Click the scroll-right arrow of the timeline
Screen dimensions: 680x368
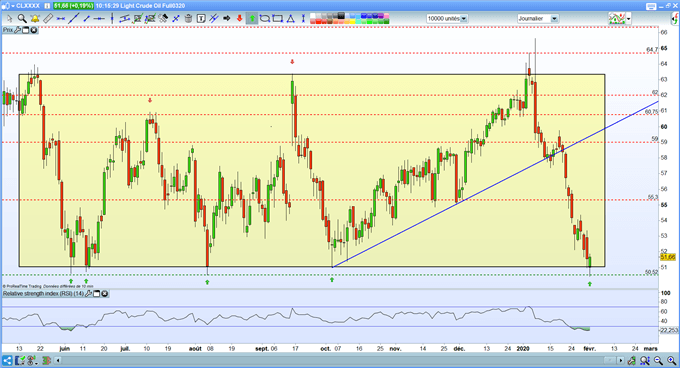[621, 360]
